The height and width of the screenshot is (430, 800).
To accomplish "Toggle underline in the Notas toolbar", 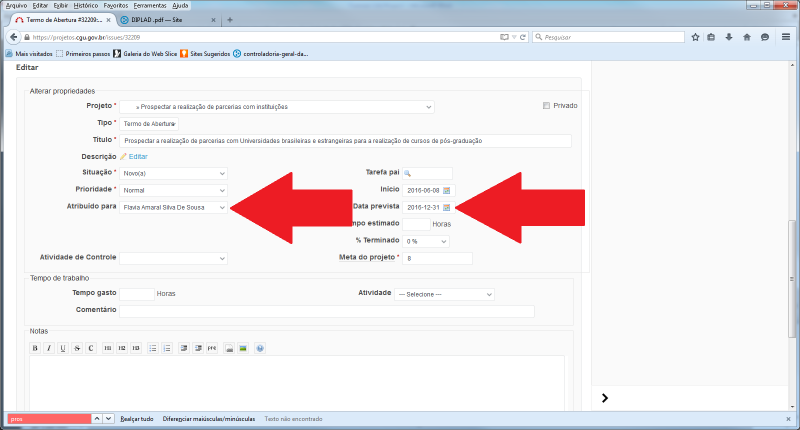I will click(63, 348).
